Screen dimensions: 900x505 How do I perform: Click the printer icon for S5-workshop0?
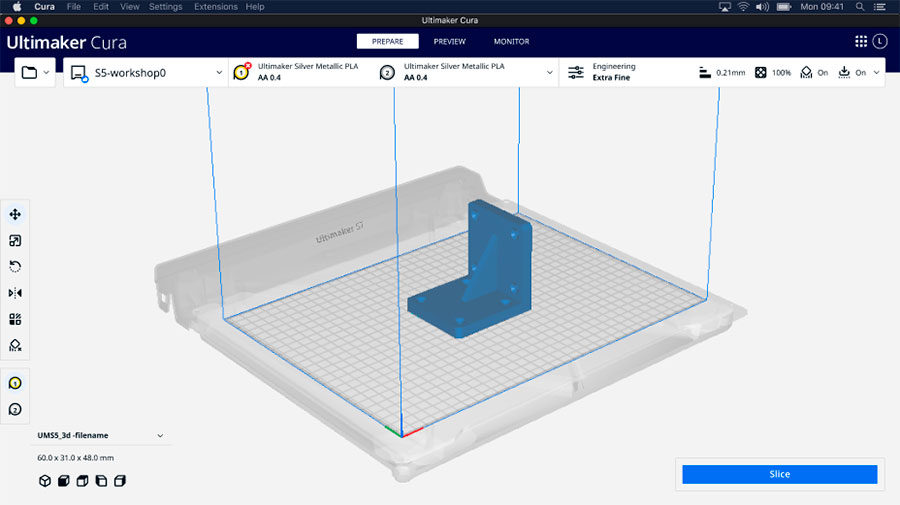coord(79,73)
